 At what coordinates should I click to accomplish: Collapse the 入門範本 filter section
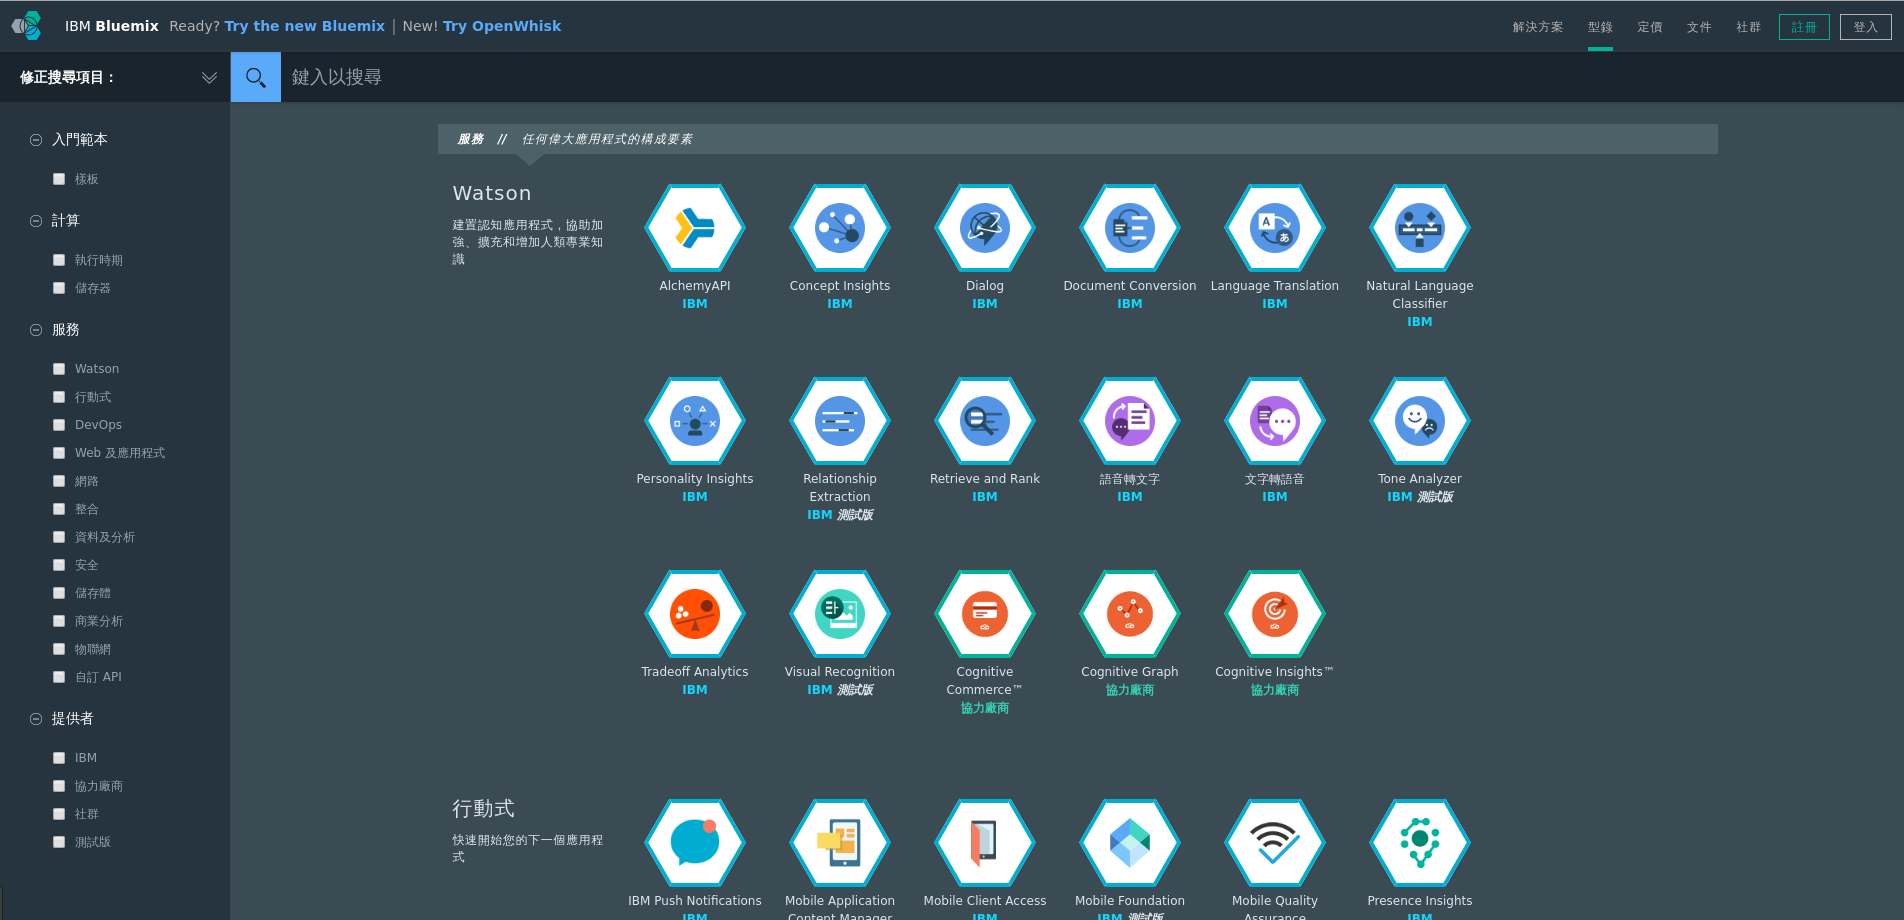click(36, 140)
